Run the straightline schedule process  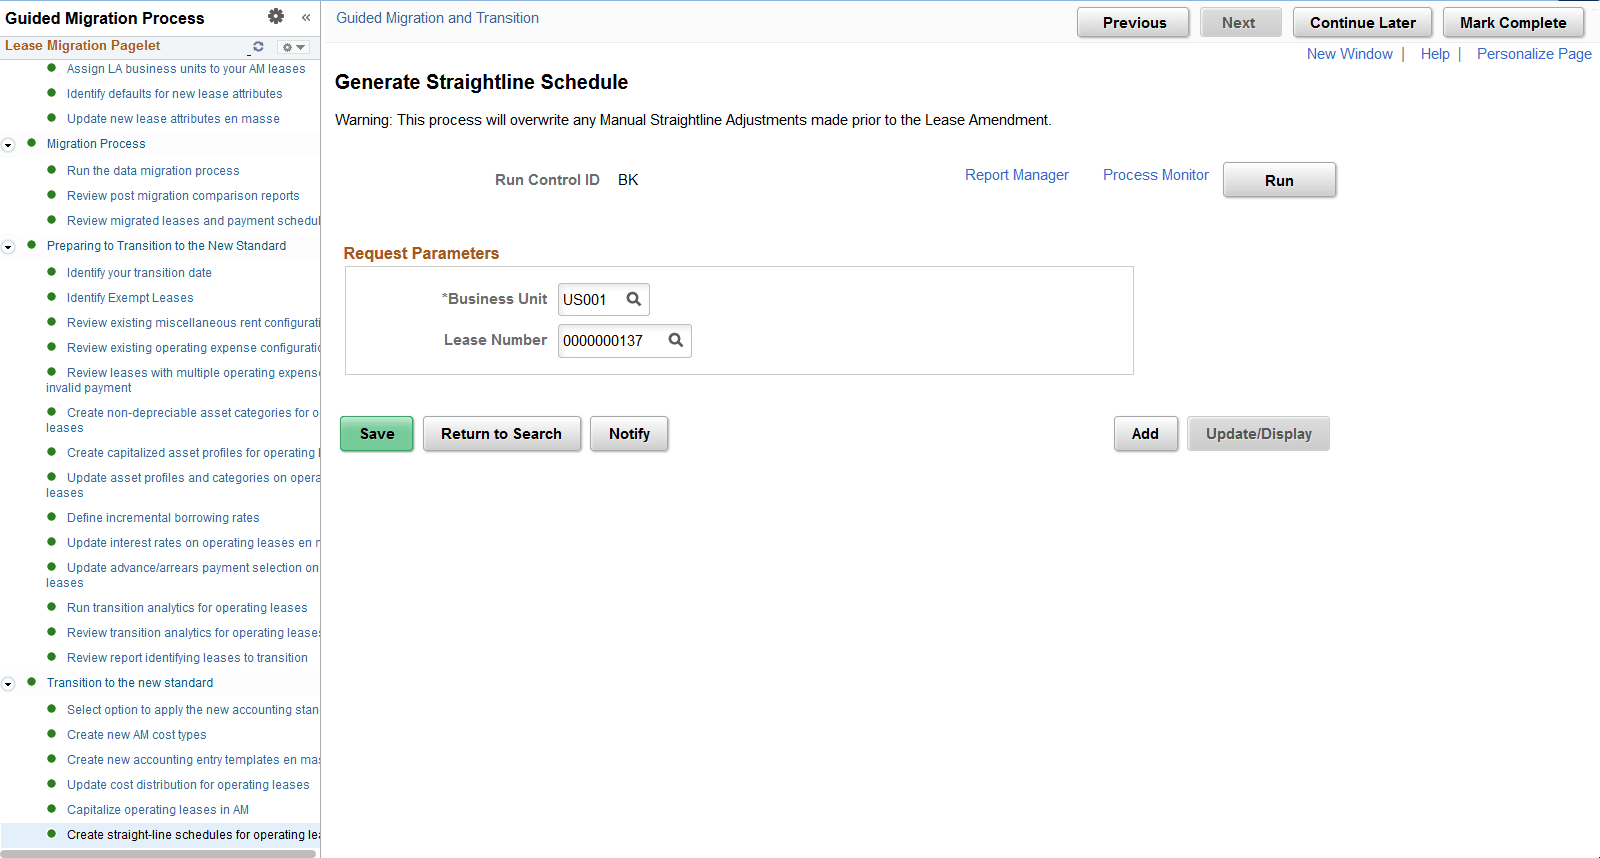(1279, 180)
